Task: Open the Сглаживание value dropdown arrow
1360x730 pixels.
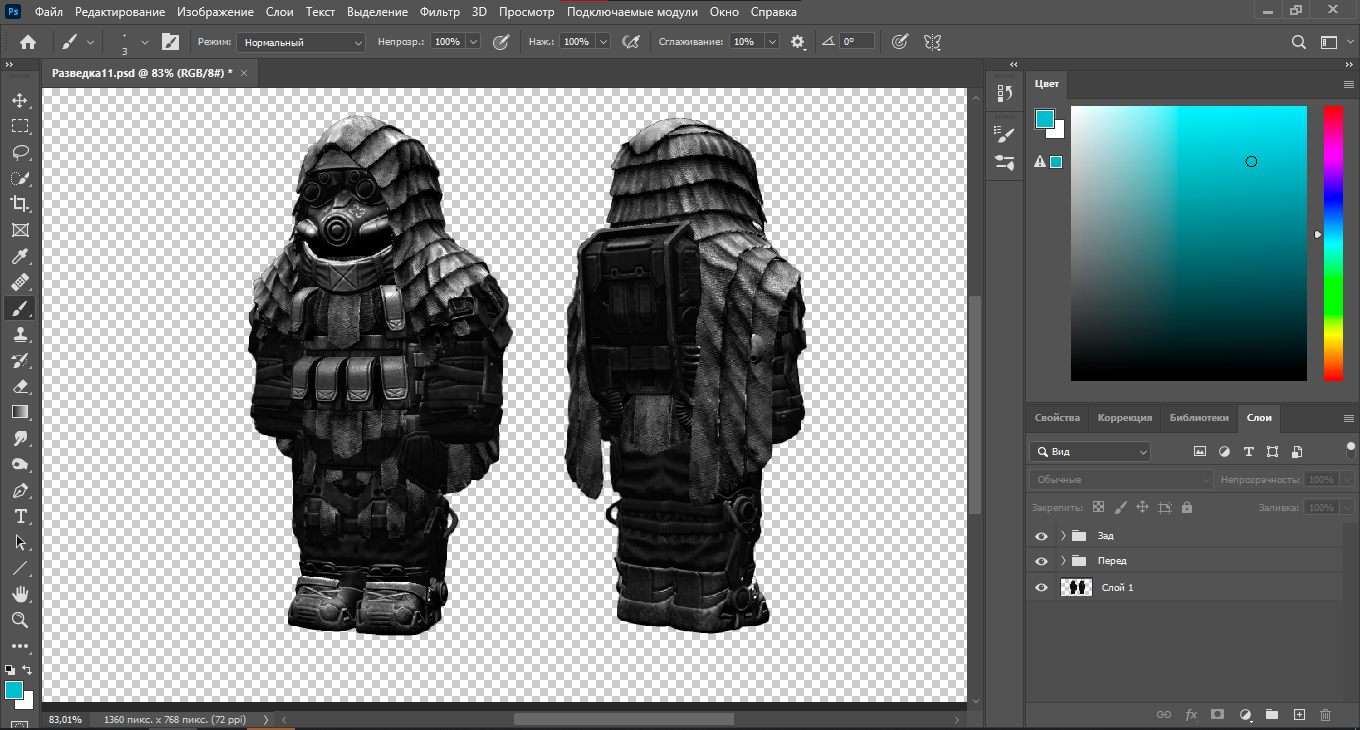Action: pyautogui.click(x=772, y=42)
